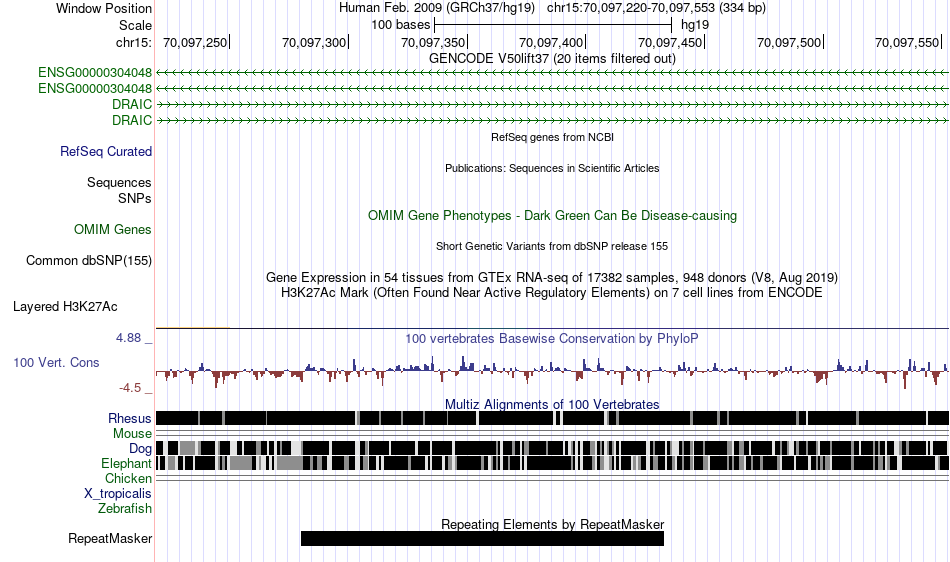
Task: Click the Rhesus alignment block row
Action: click(552, 418)
